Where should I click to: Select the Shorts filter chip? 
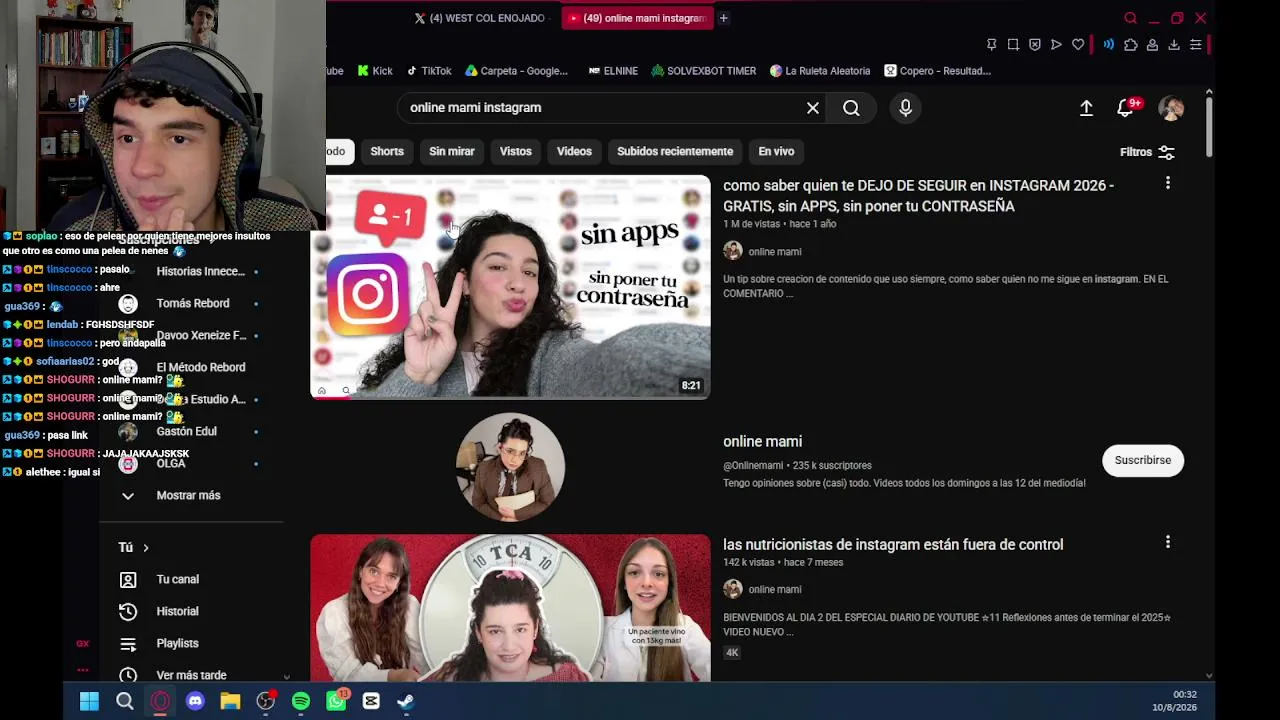387,152
